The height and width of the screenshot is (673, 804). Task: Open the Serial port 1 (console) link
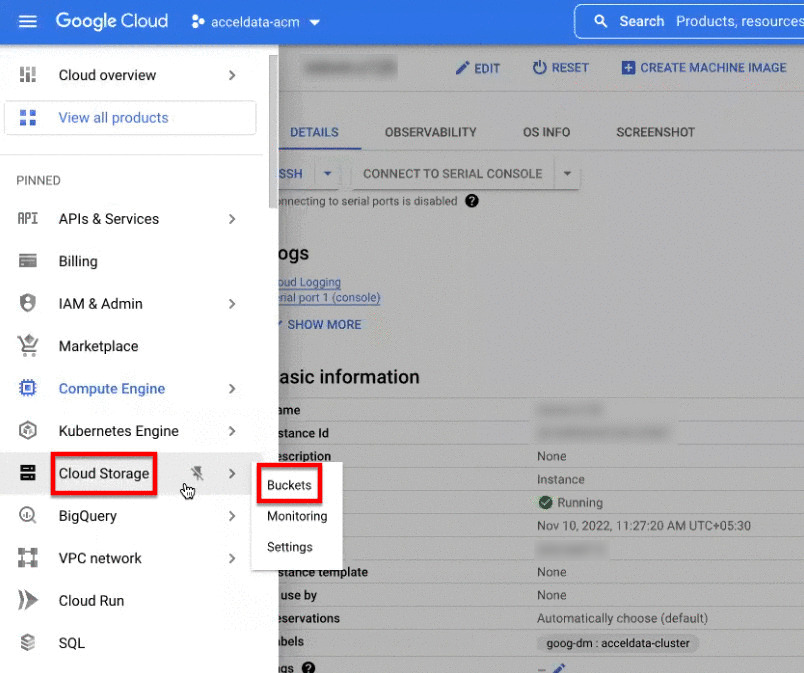(x=330, y=298)
